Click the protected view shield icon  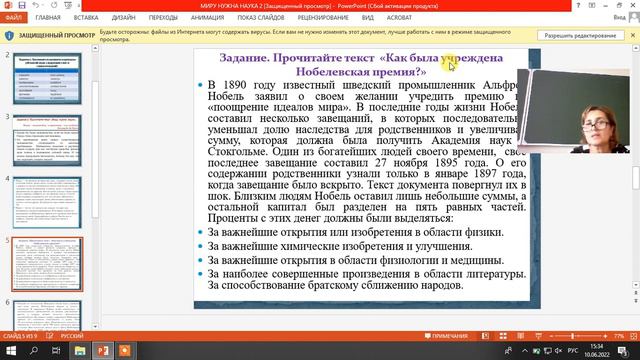point(9,36)
